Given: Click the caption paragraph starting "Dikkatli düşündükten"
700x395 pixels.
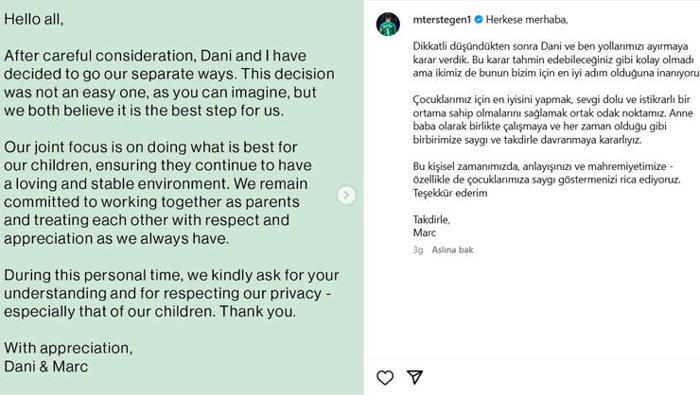Looking at the screenshot, I should tap(556, 59).
